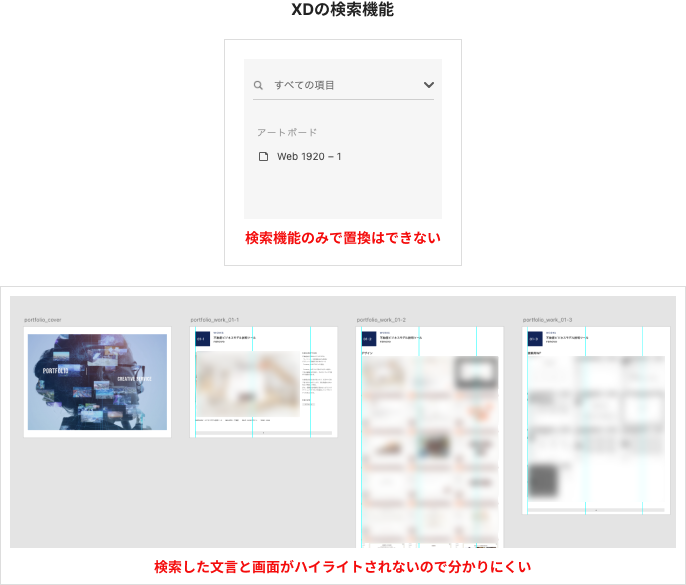The width and height of the screenshot is (686, 585).
Task: Select the portfolio_cover artboard thumbnail
Action: [97, 382]
